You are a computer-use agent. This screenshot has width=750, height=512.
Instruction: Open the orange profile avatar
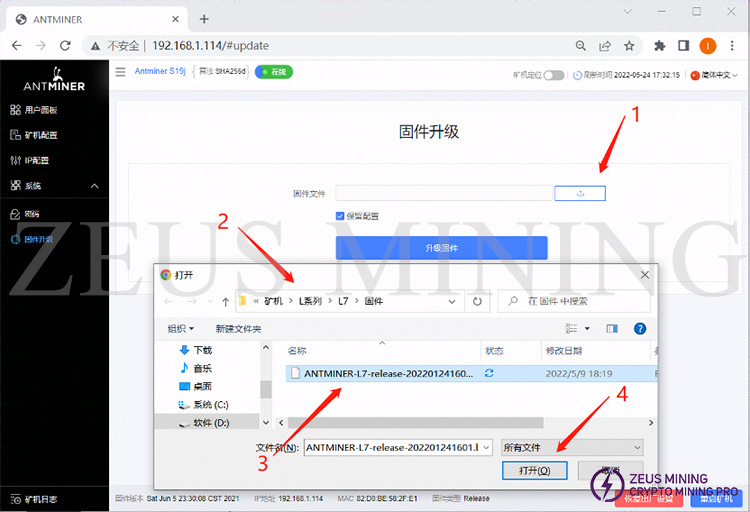[x=708, y=45]
